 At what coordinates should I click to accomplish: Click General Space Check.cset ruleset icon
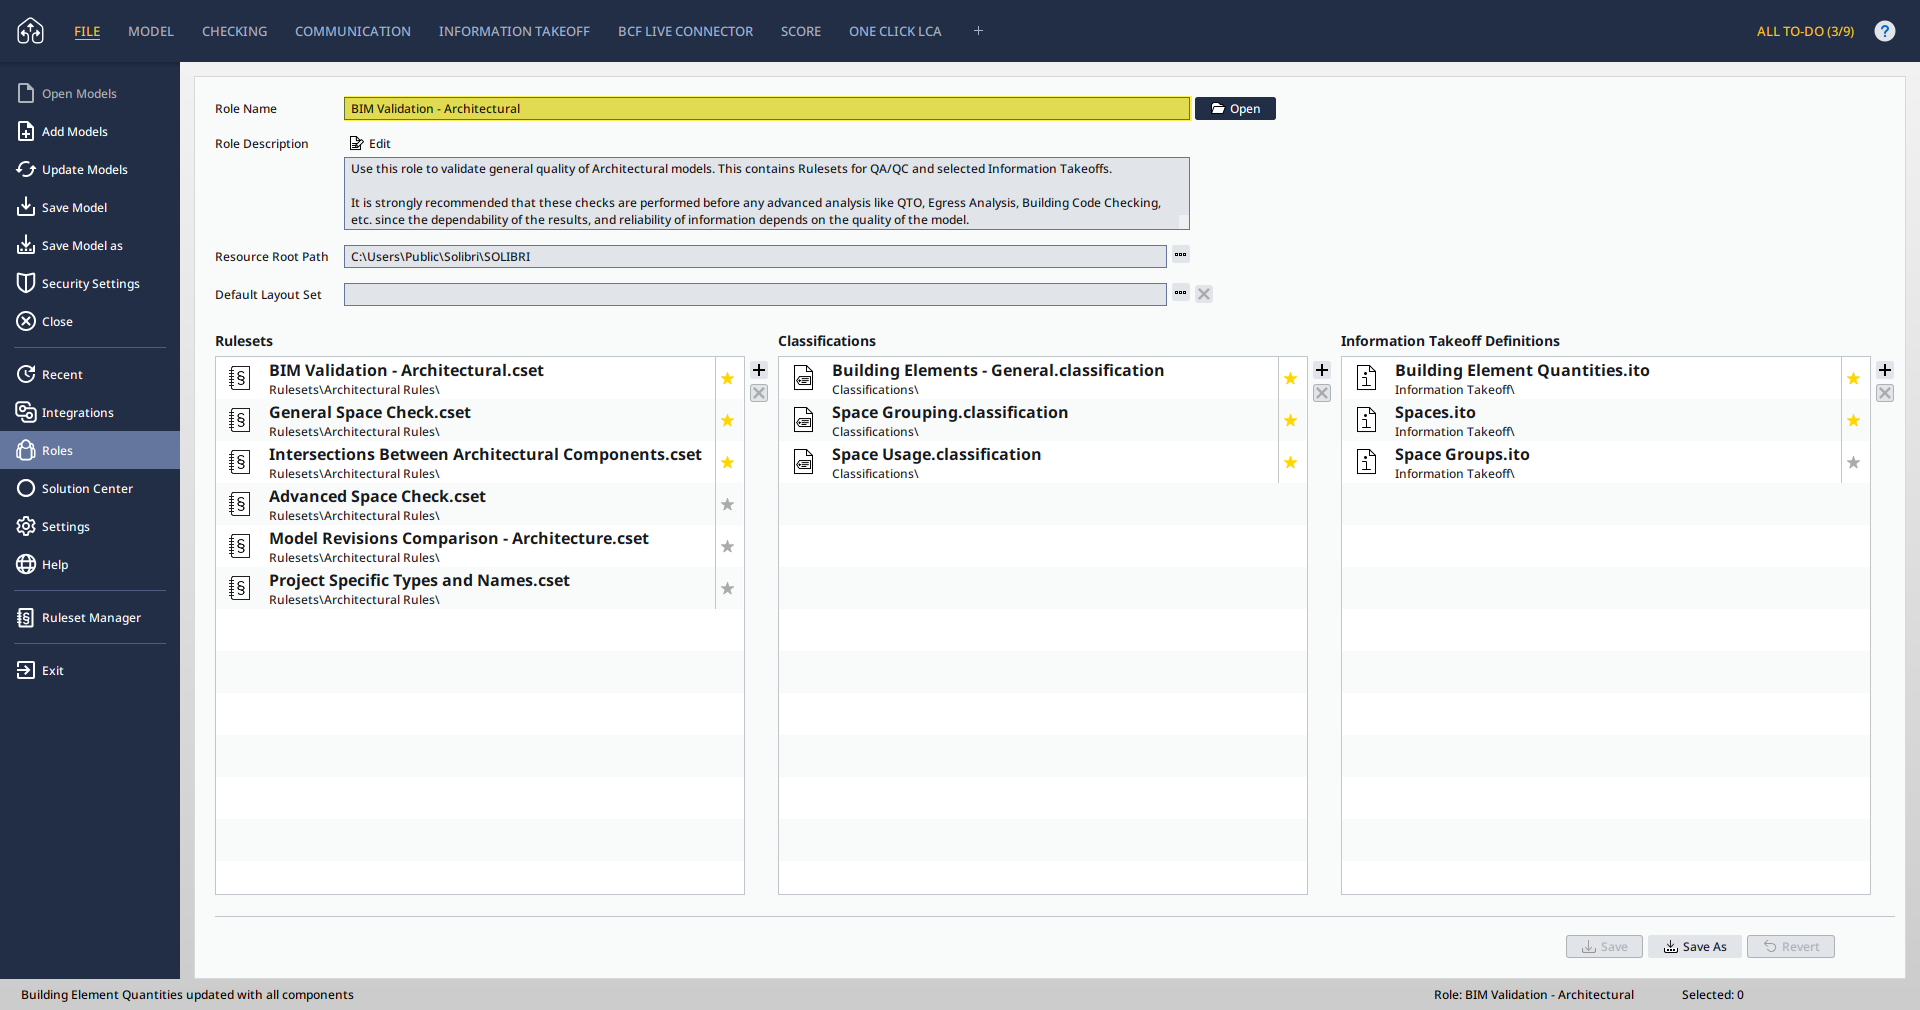click(x=239, y=420)
